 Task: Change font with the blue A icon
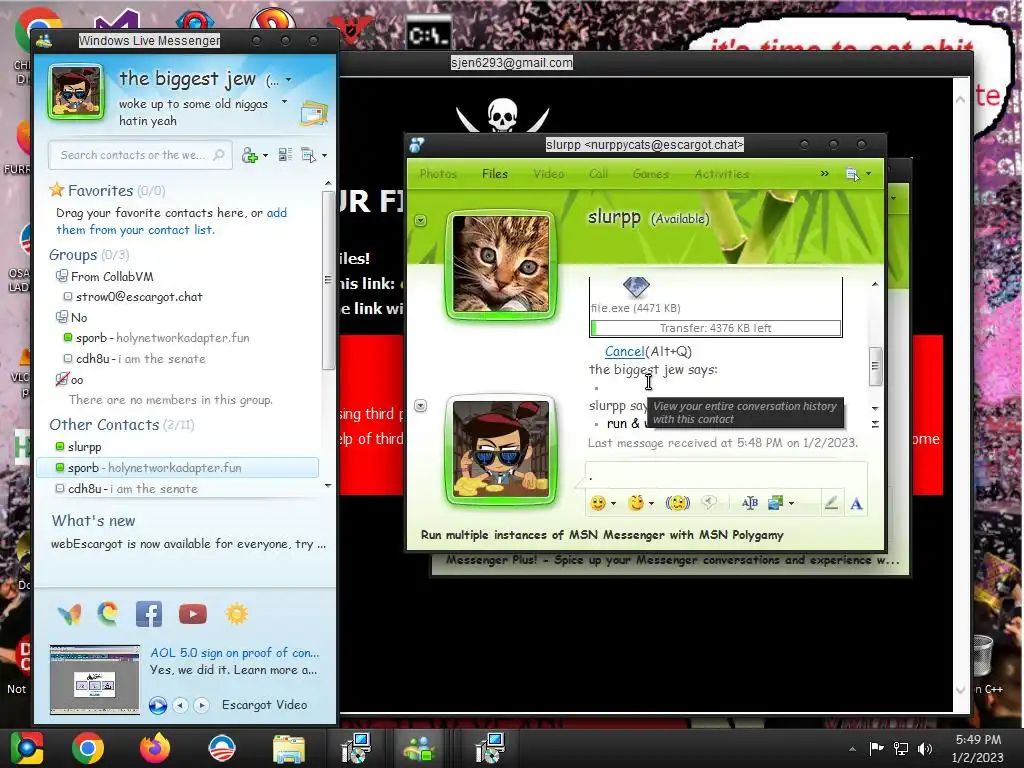click(856, 504)
